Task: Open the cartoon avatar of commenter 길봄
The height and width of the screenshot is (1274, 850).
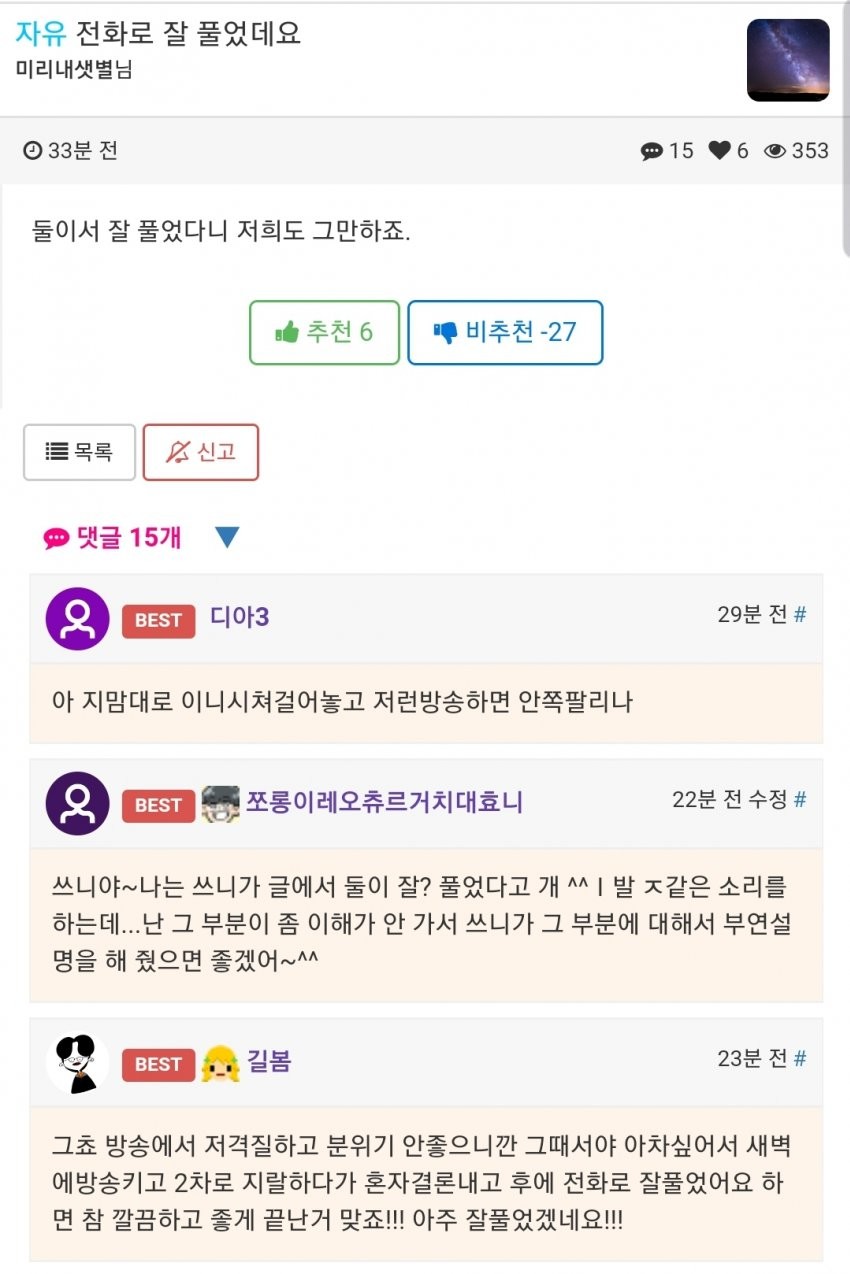Action: pos(77,1063)
